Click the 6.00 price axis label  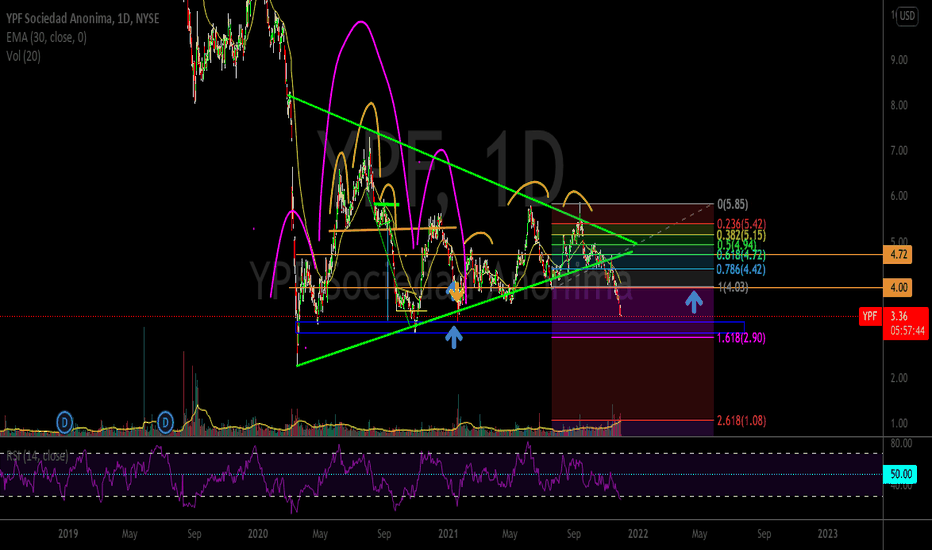tap(899, 196)
